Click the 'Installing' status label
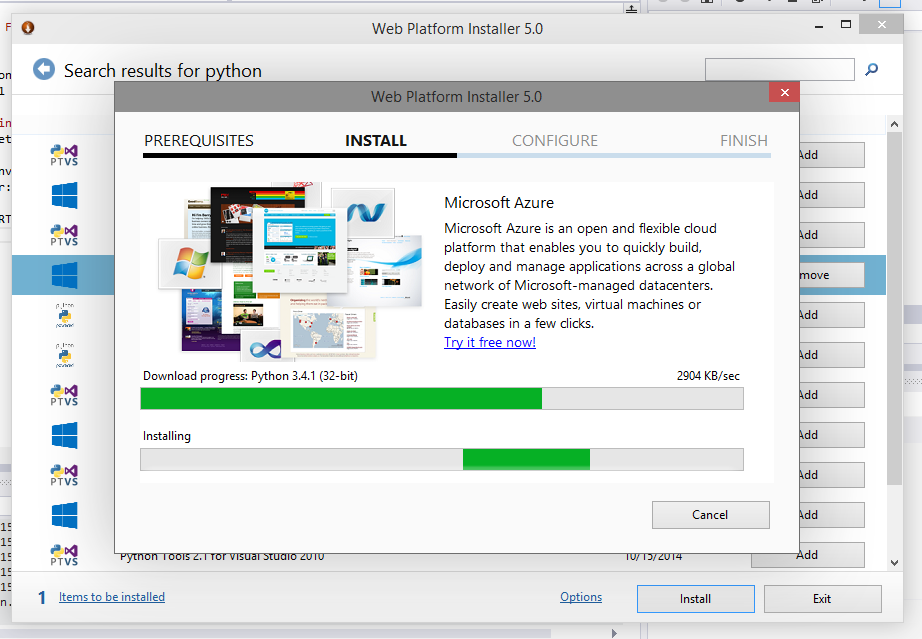 tap(167, 436)
